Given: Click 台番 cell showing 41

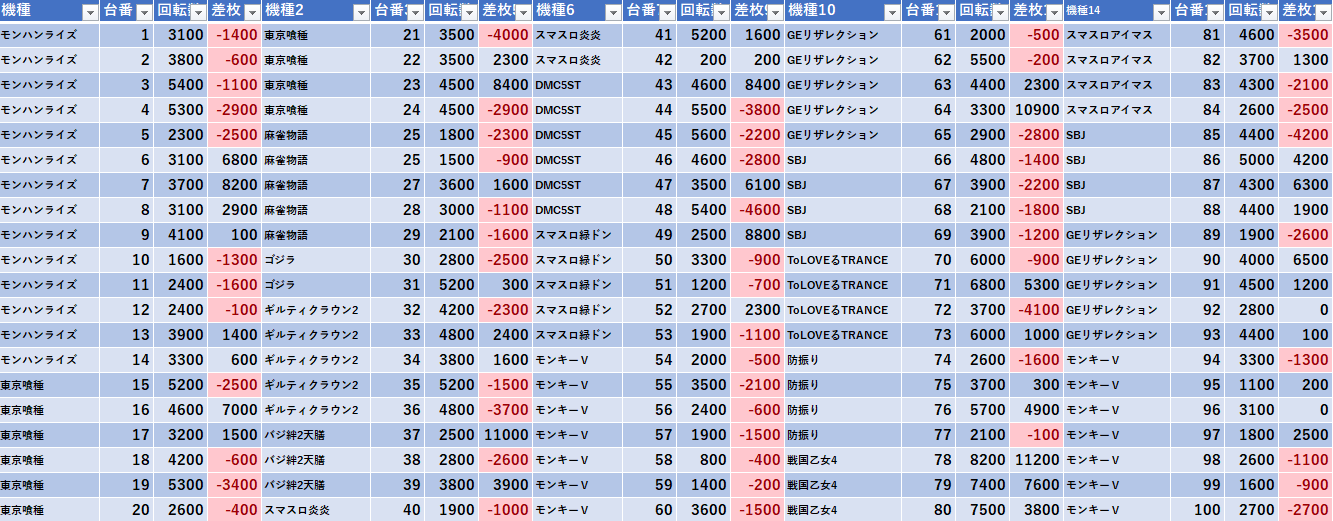Looking at the screenshot, I should pyautogui.click(x=649, y=35).
